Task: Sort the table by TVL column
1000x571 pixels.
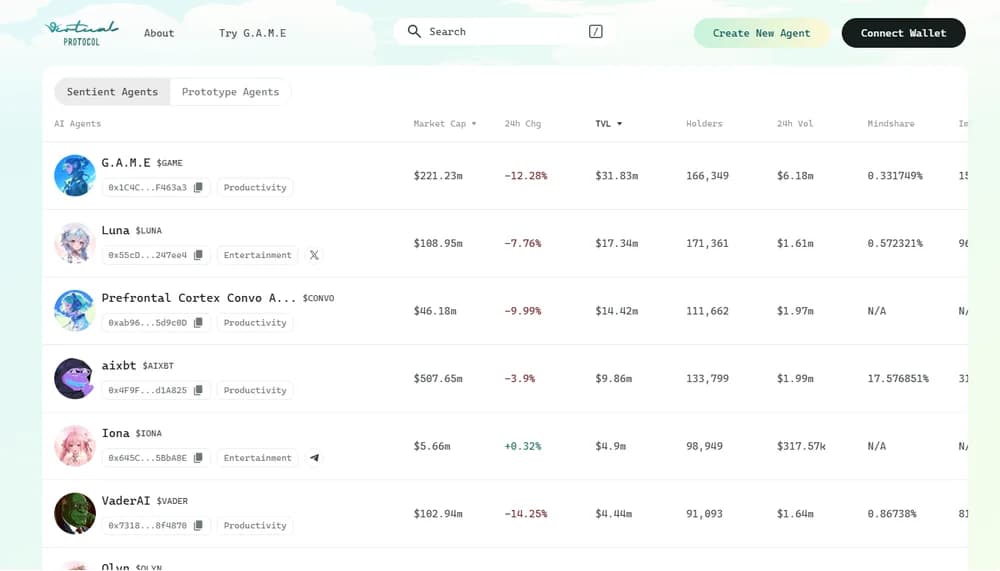Action: click(608, 124)
